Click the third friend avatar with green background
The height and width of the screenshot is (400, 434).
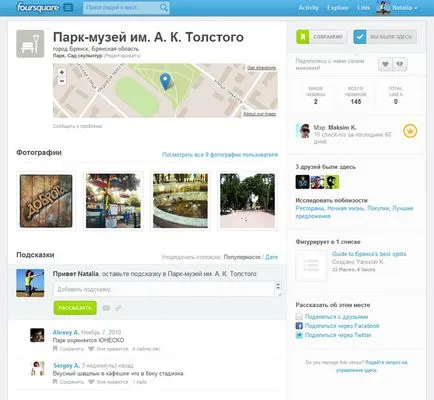(332, 182)
